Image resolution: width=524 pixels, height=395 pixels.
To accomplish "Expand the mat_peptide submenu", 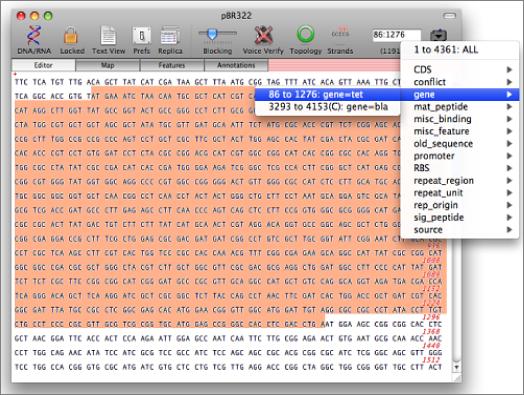I will point(460,107).
